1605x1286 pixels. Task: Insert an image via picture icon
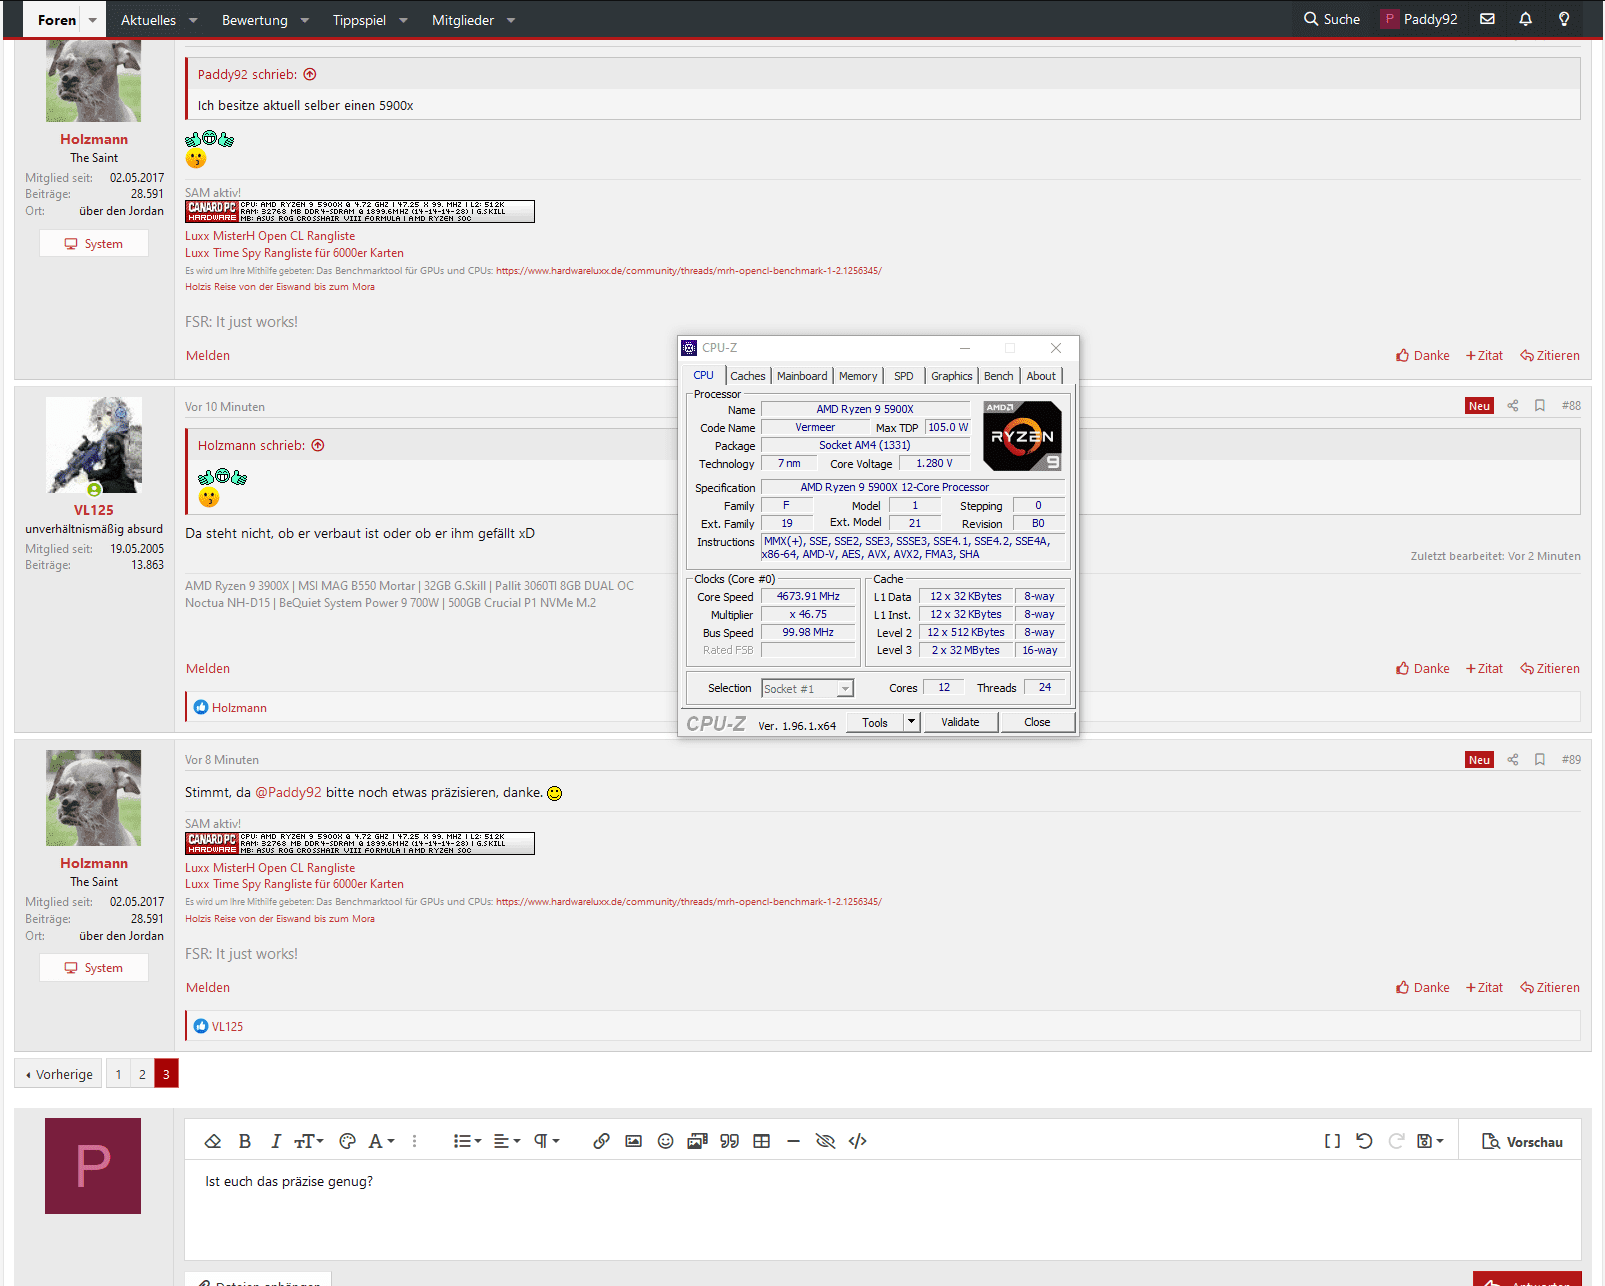[633, 1141]
